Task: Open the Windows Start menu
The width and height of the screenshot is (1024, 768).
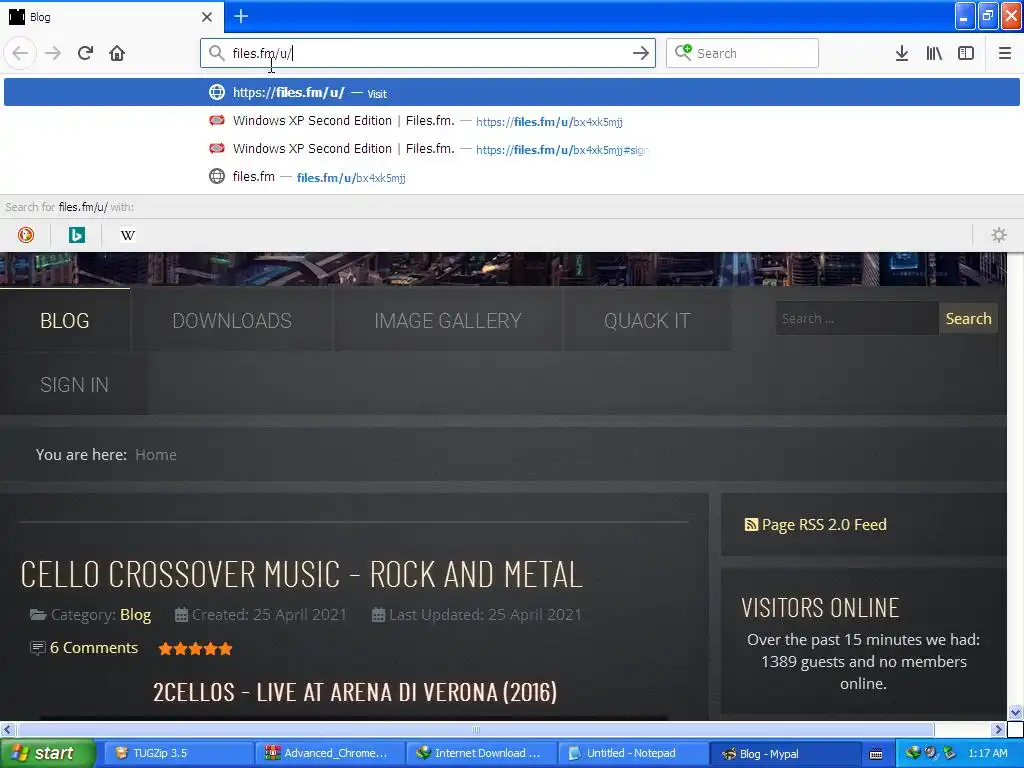Action: [46, 753]
